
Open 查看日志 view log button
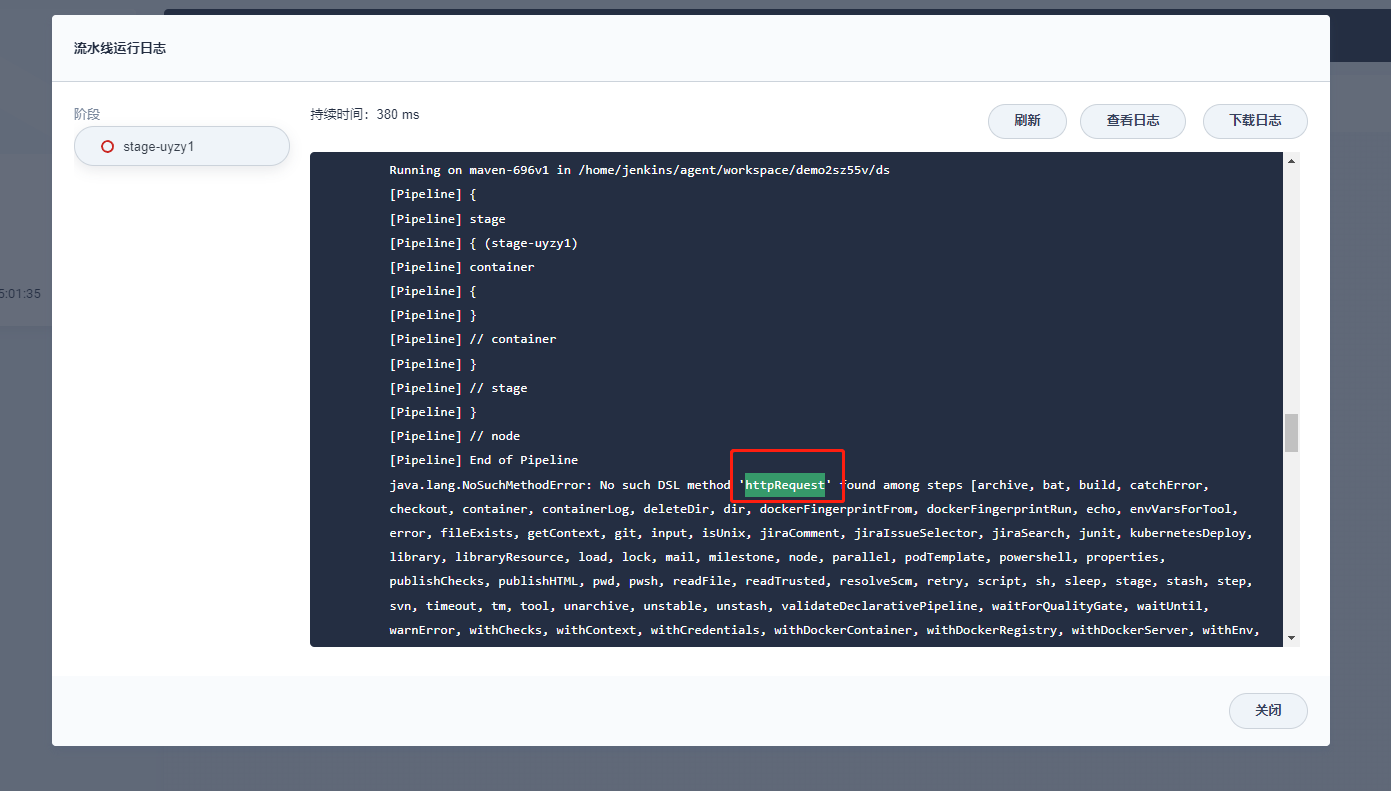(x=1133, y=121)
